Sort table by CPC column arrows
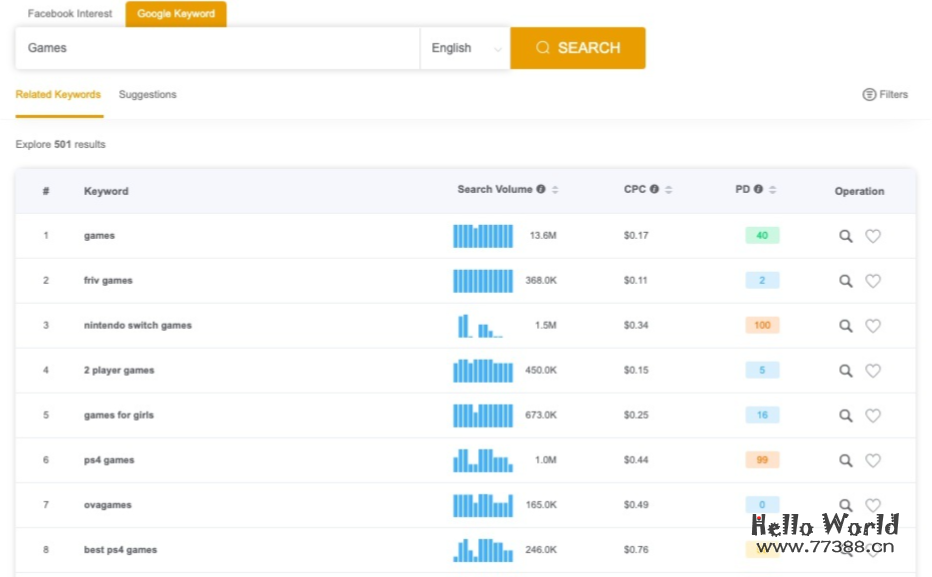The image size is (932, 577). tap(668, 190)
